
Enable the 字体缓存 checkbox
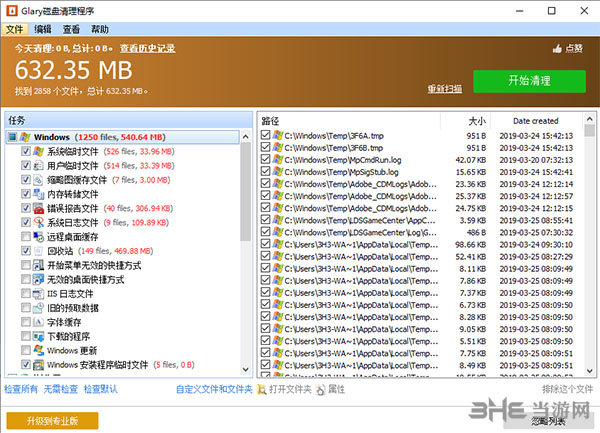(26, 322)
